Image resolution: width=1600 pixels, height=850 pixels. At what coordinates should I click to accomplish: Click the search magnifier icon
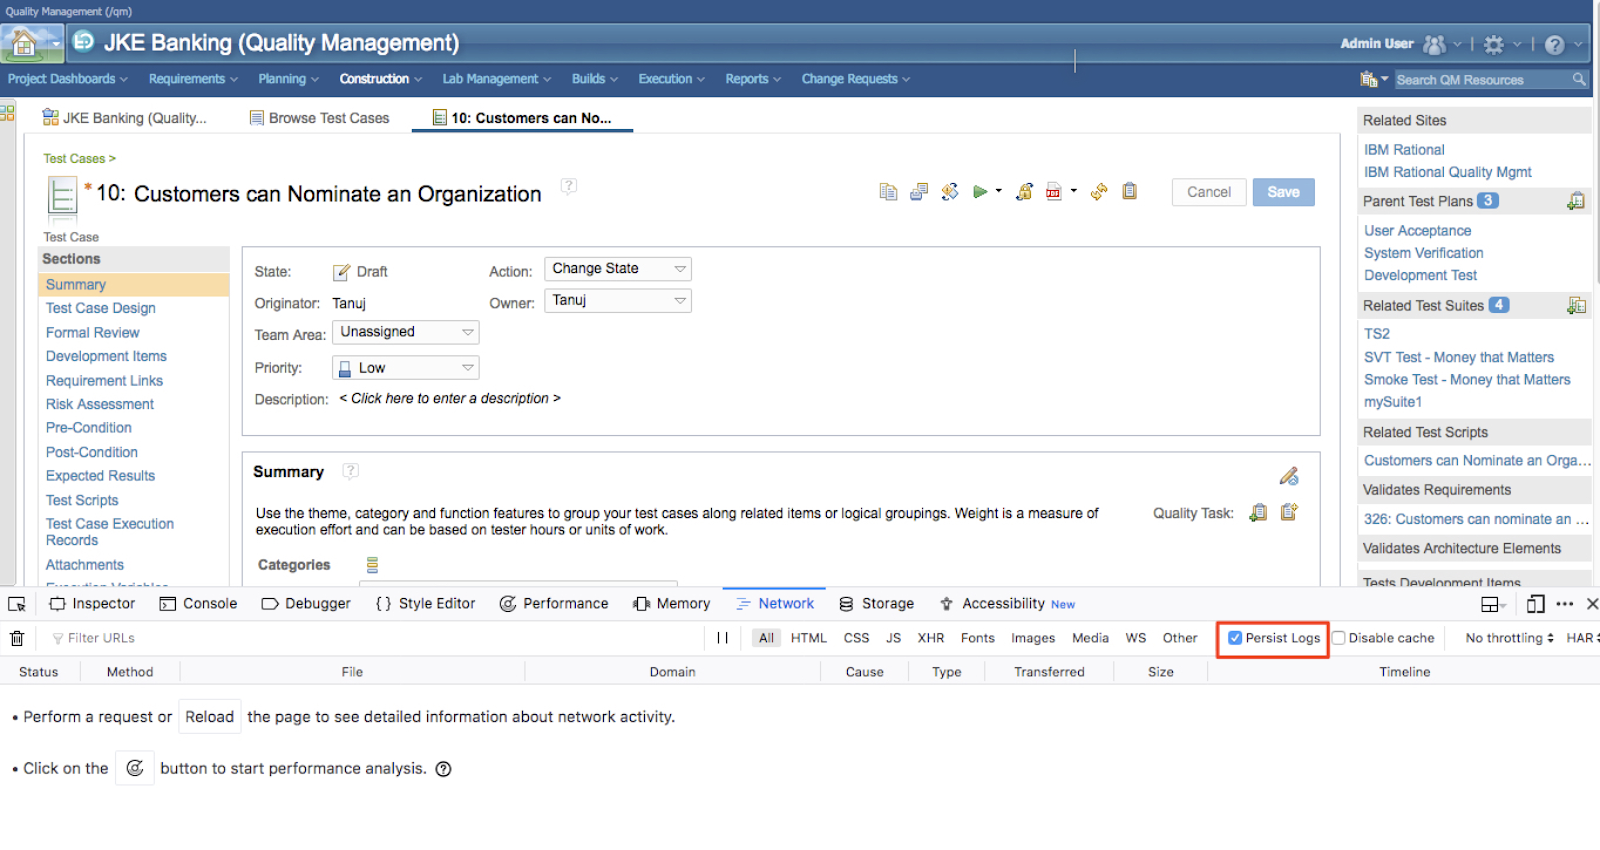[1579, 79]
